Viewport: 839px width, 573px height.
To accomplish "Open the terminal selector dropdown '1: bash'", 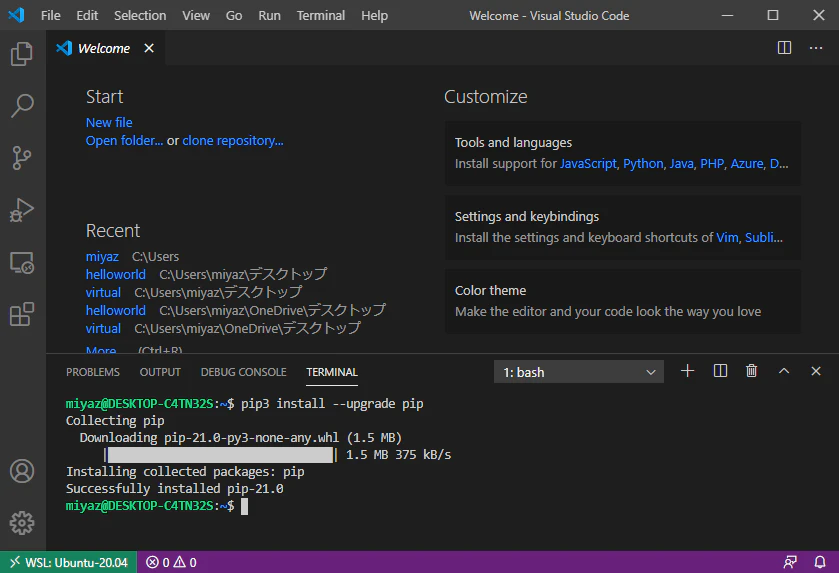I will click(x=578, y=372).
